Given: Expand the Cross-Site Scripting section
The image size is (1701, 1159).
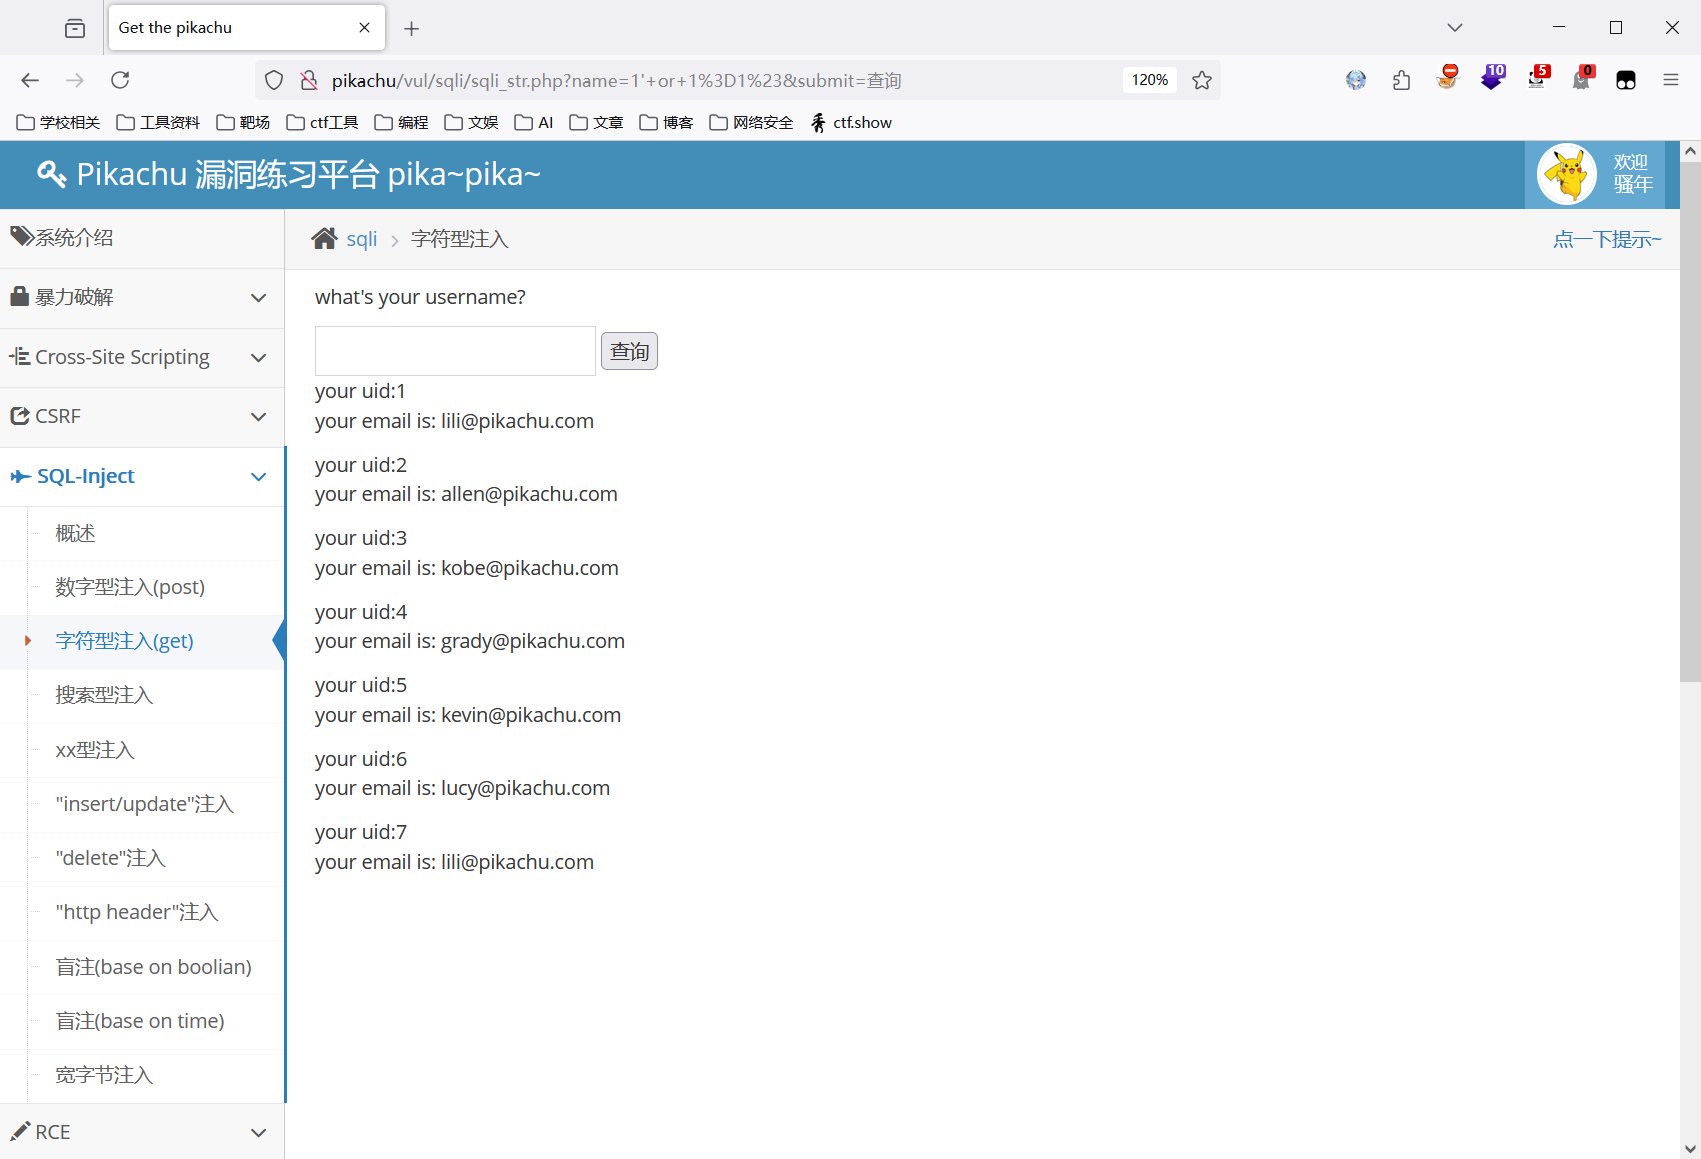Looking at the screenshot, I should (142, 357).
